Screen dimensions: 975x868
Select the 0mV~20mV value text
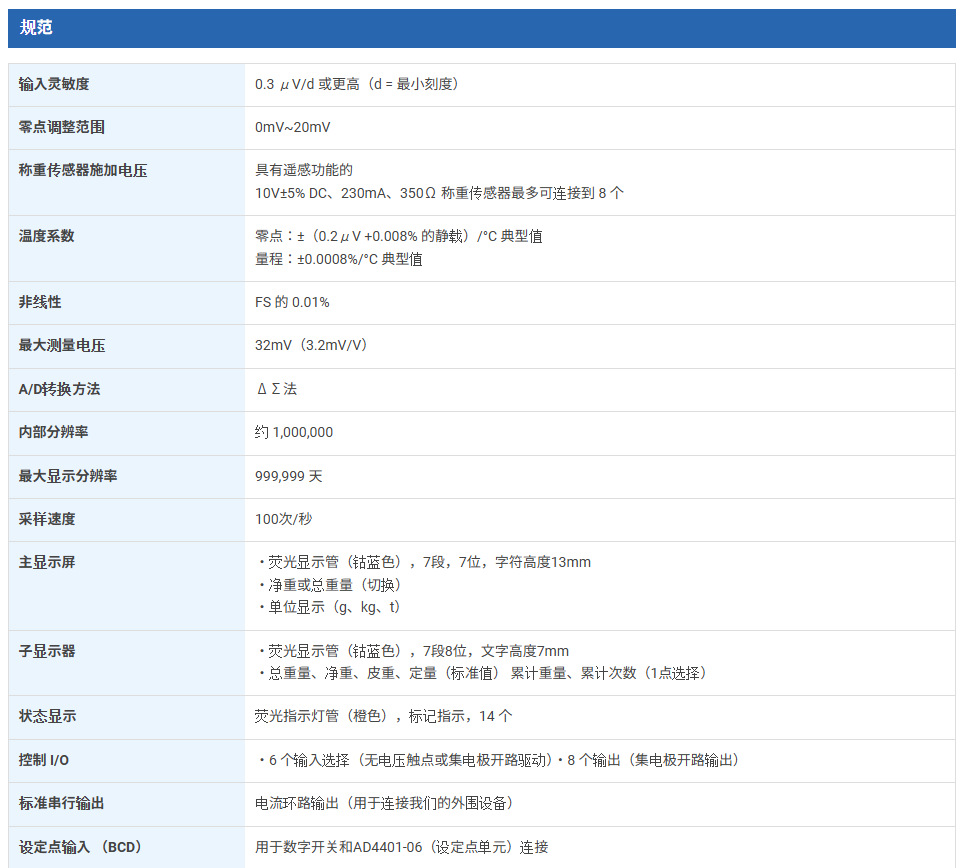[x=292, y=127]
